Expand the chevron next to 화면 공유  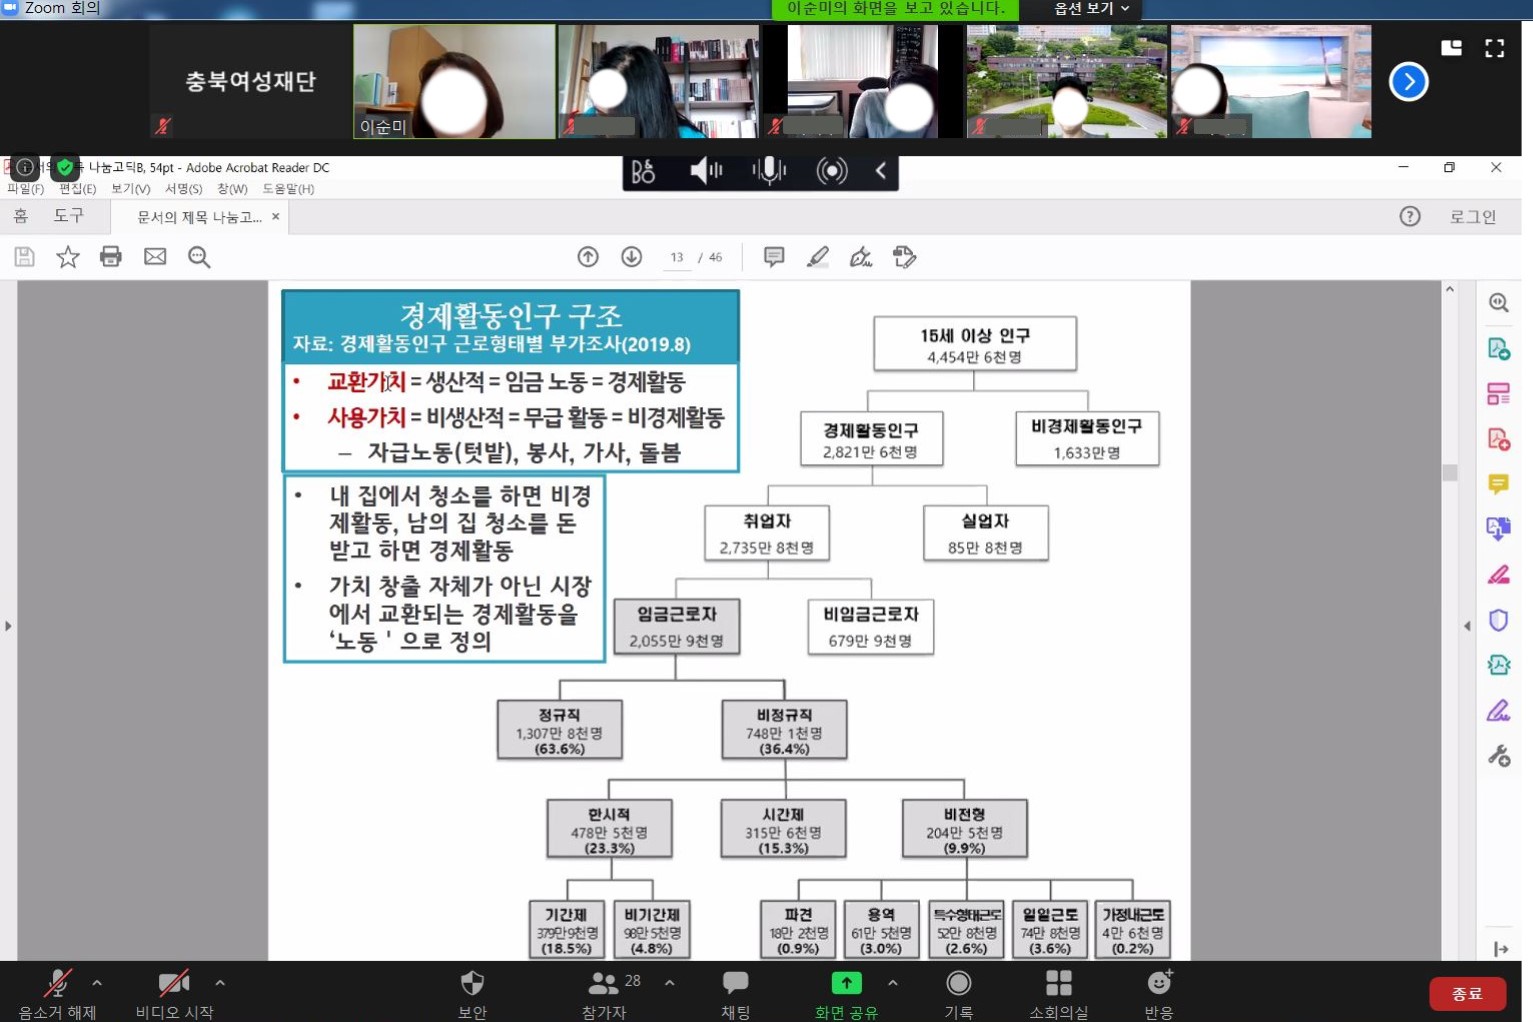click(x=893, y=983)
